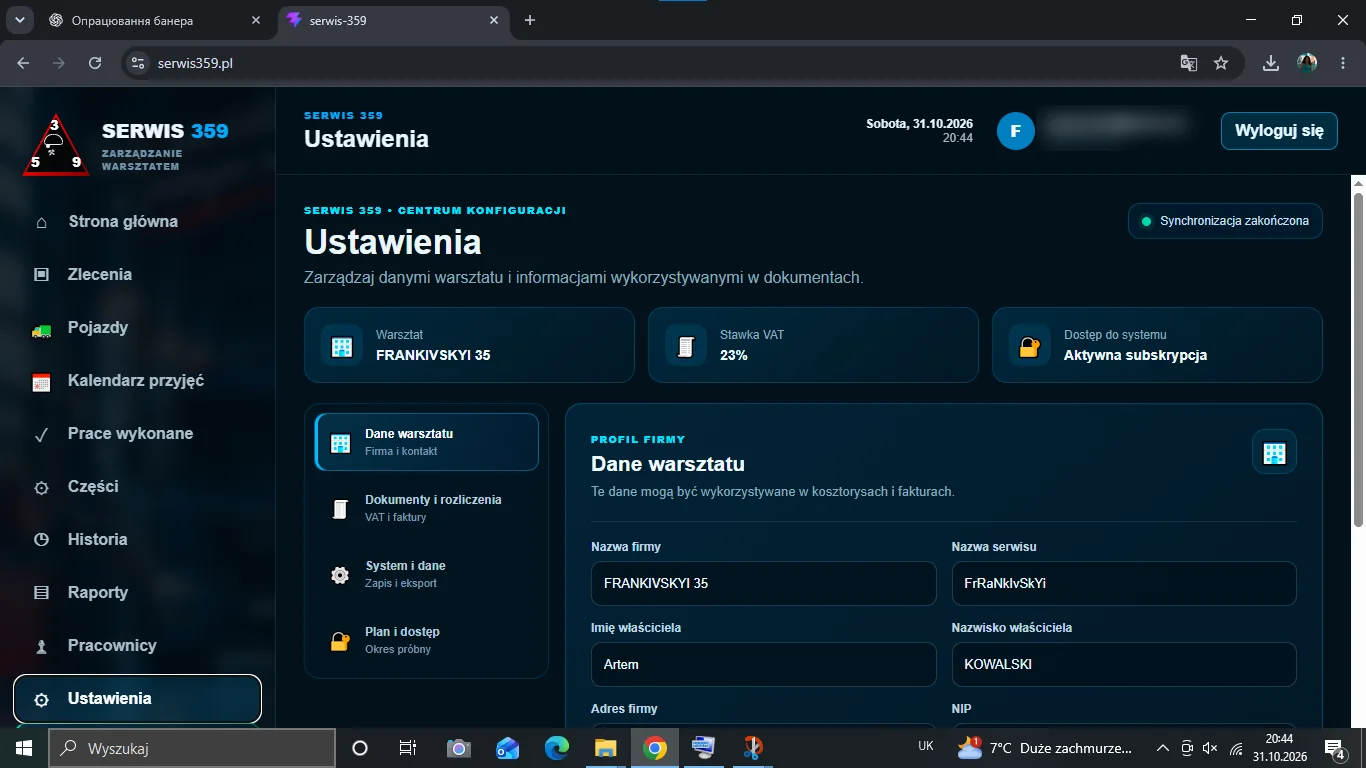Click the Nazwa firmy input field
1366x768 pixels.
tap(764, 583)
